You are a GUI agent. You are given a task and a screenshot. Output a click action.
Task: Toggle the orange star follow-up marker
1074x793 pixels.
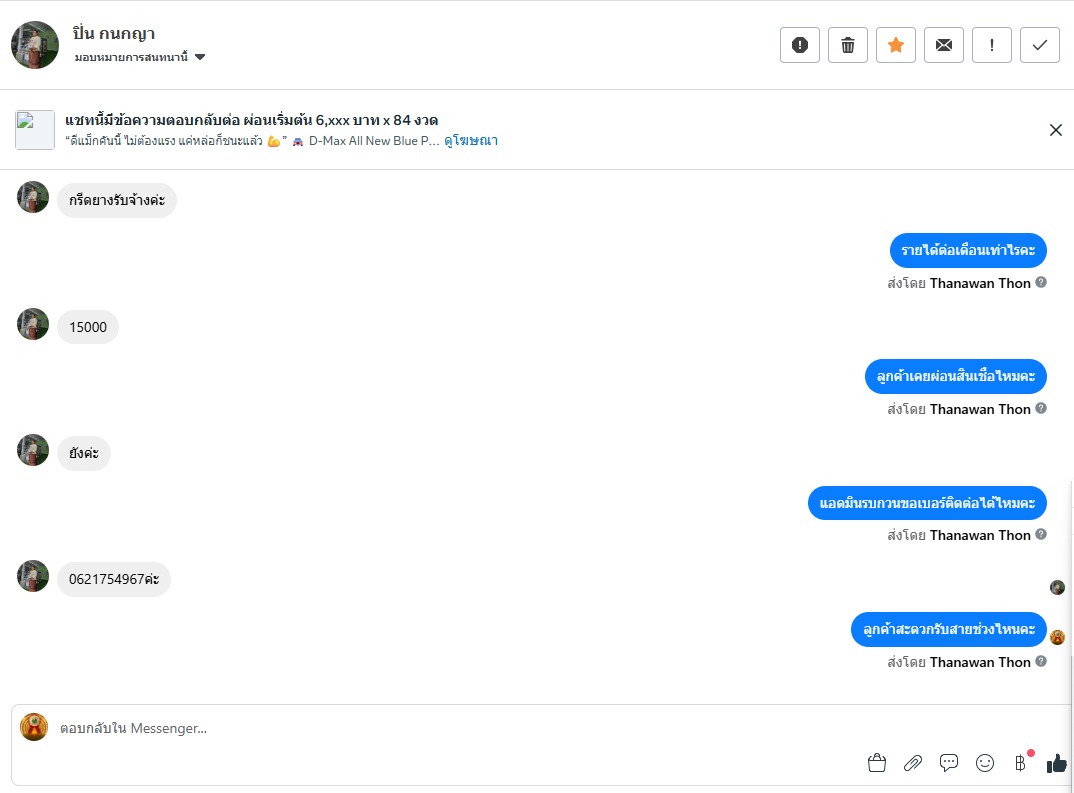(896, 45)
